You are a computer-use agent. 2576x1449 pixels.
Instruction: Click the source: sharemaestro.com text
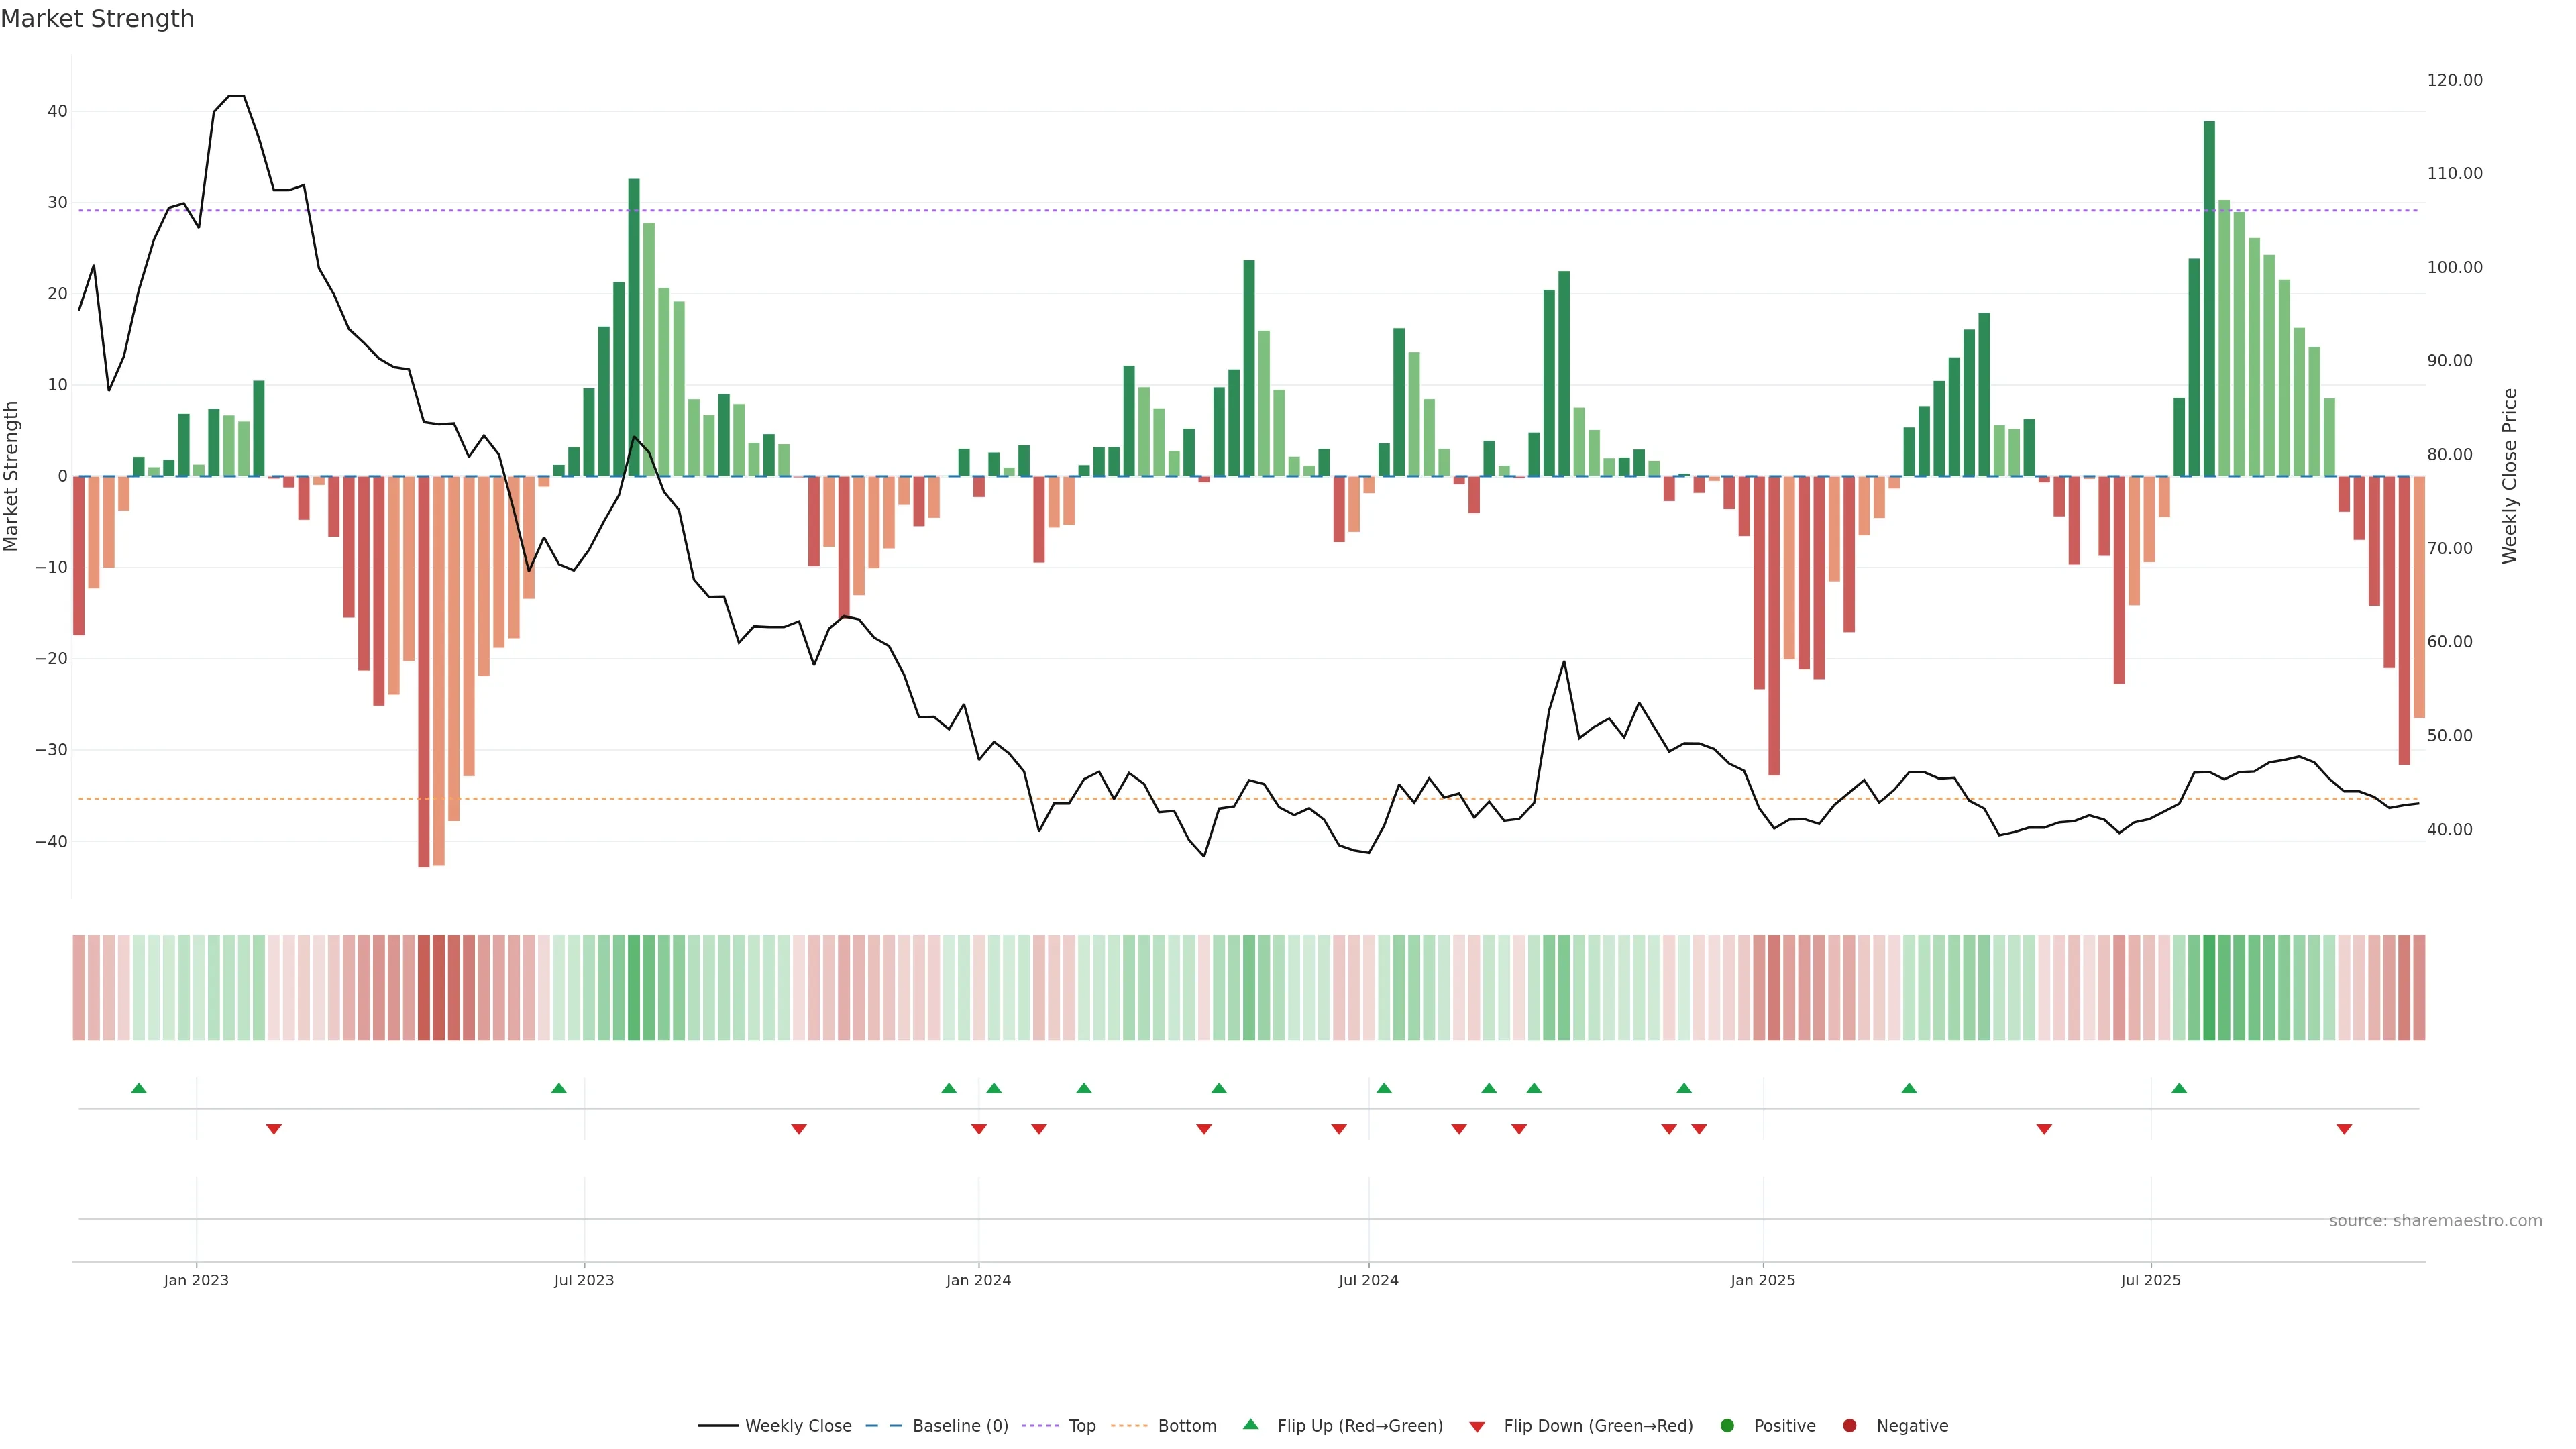pos(2435,1221)
